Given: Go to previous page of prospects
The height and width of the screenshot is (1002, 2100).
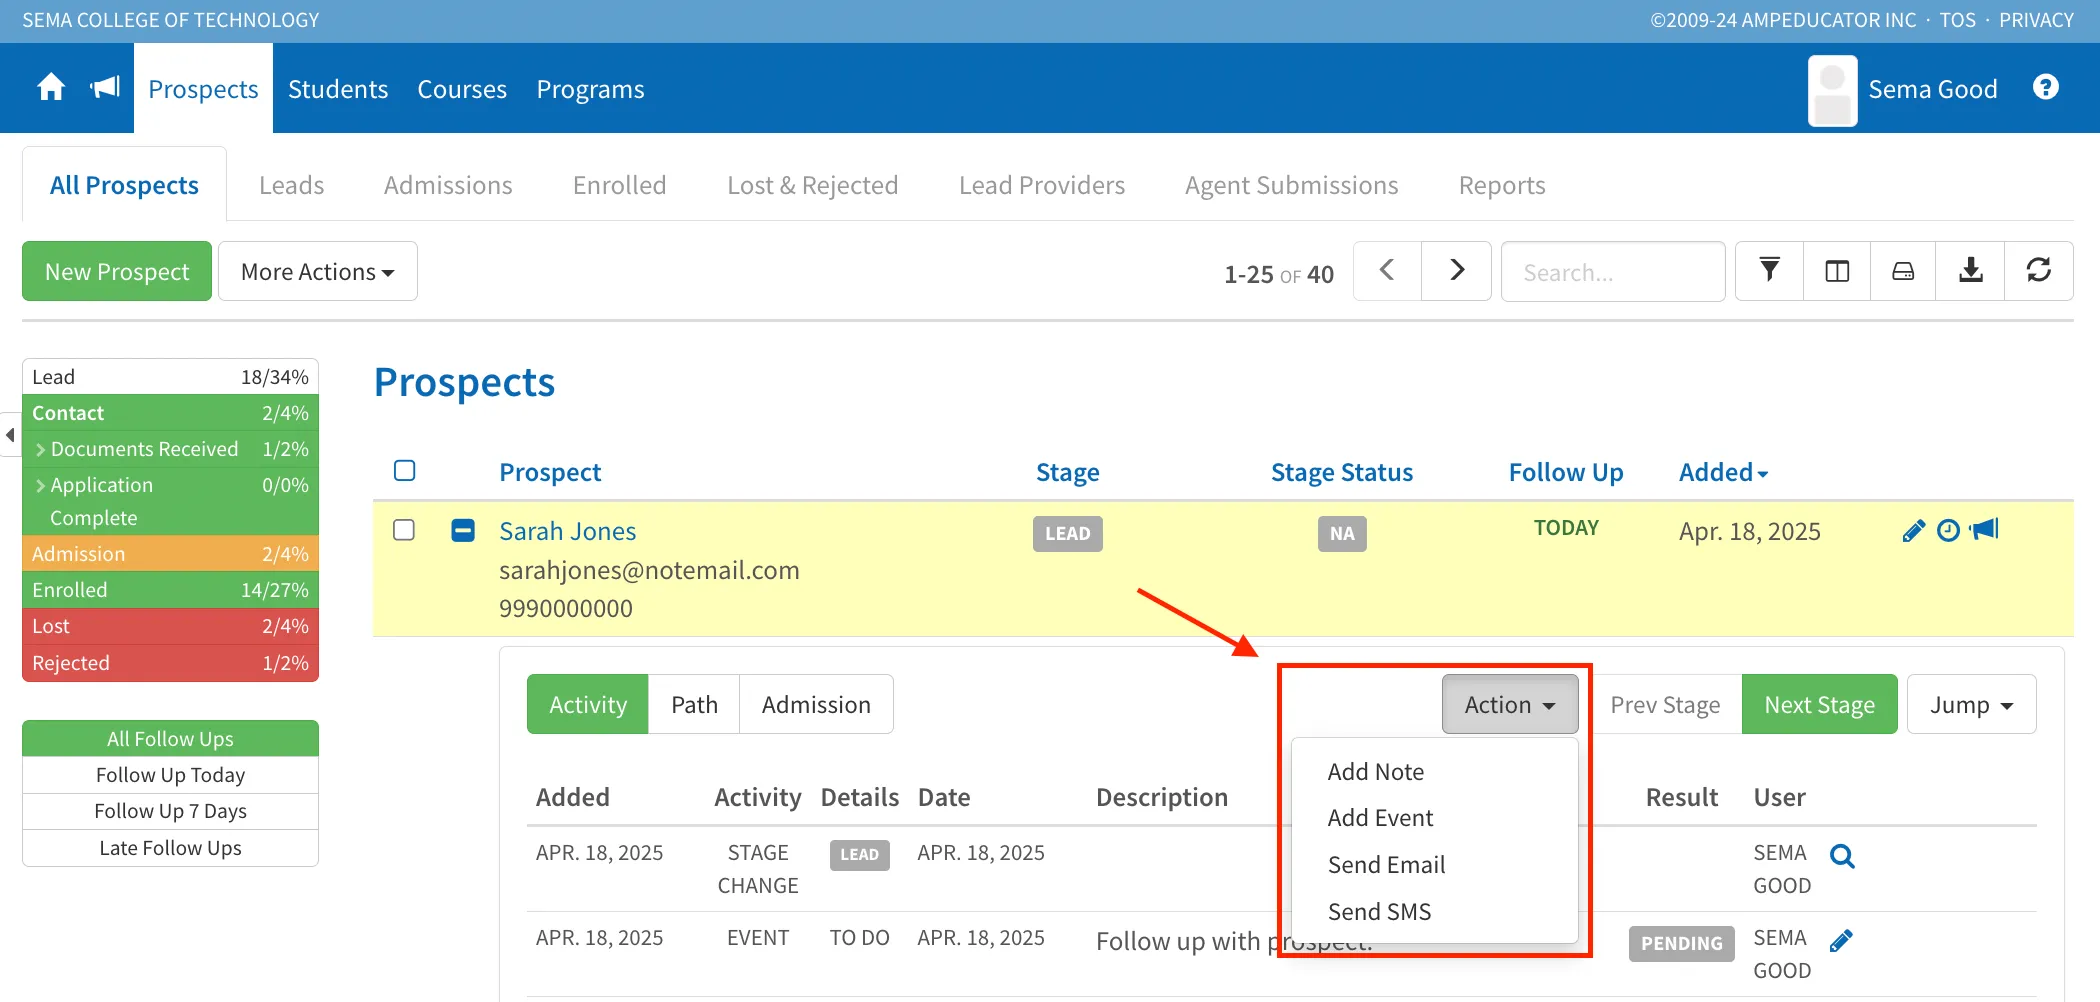Looking at the screenshot, I should click(x=1387, y=271).
